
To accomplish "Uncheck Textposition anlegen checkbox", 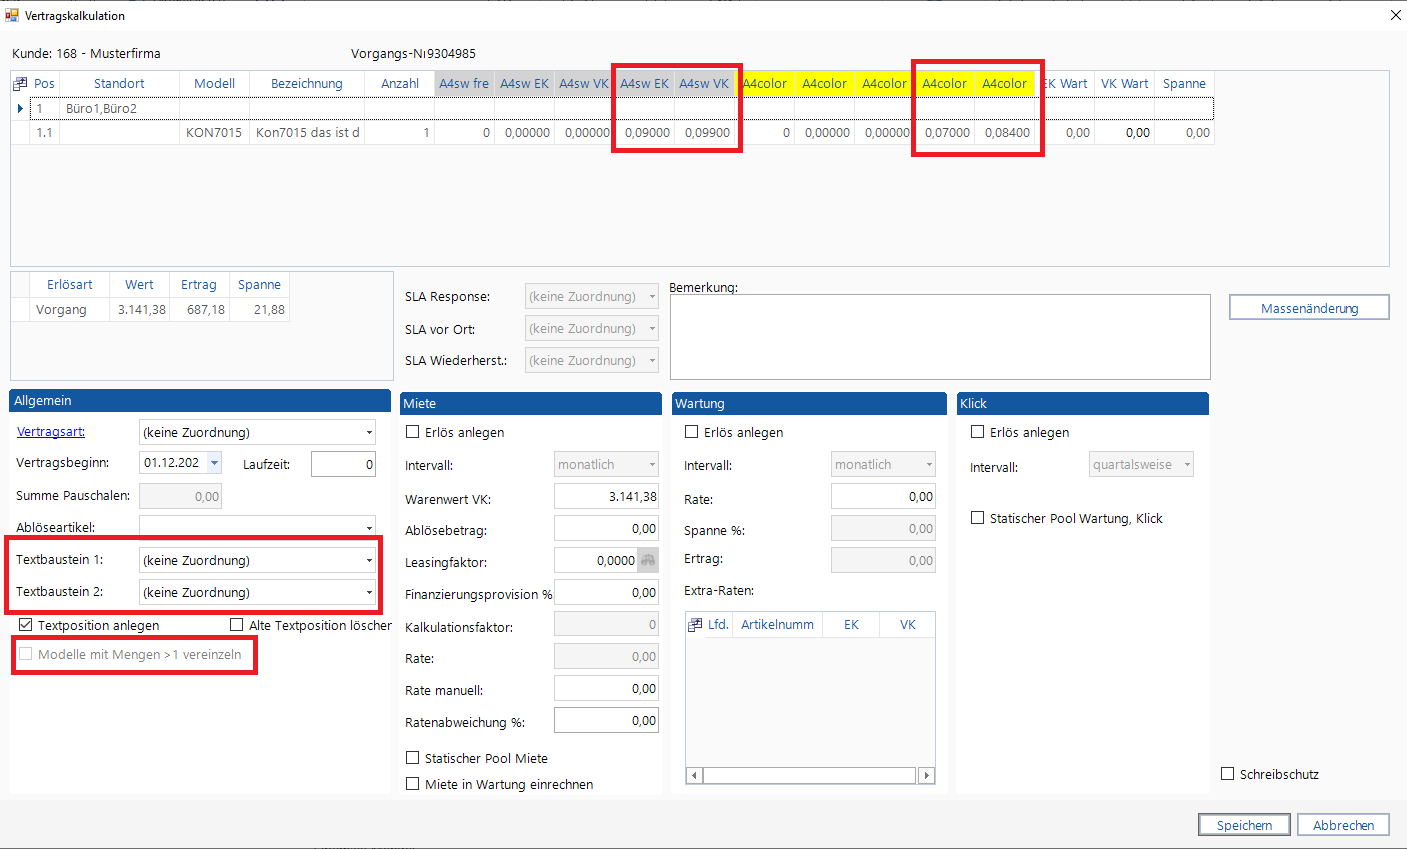I will (26, 625).
